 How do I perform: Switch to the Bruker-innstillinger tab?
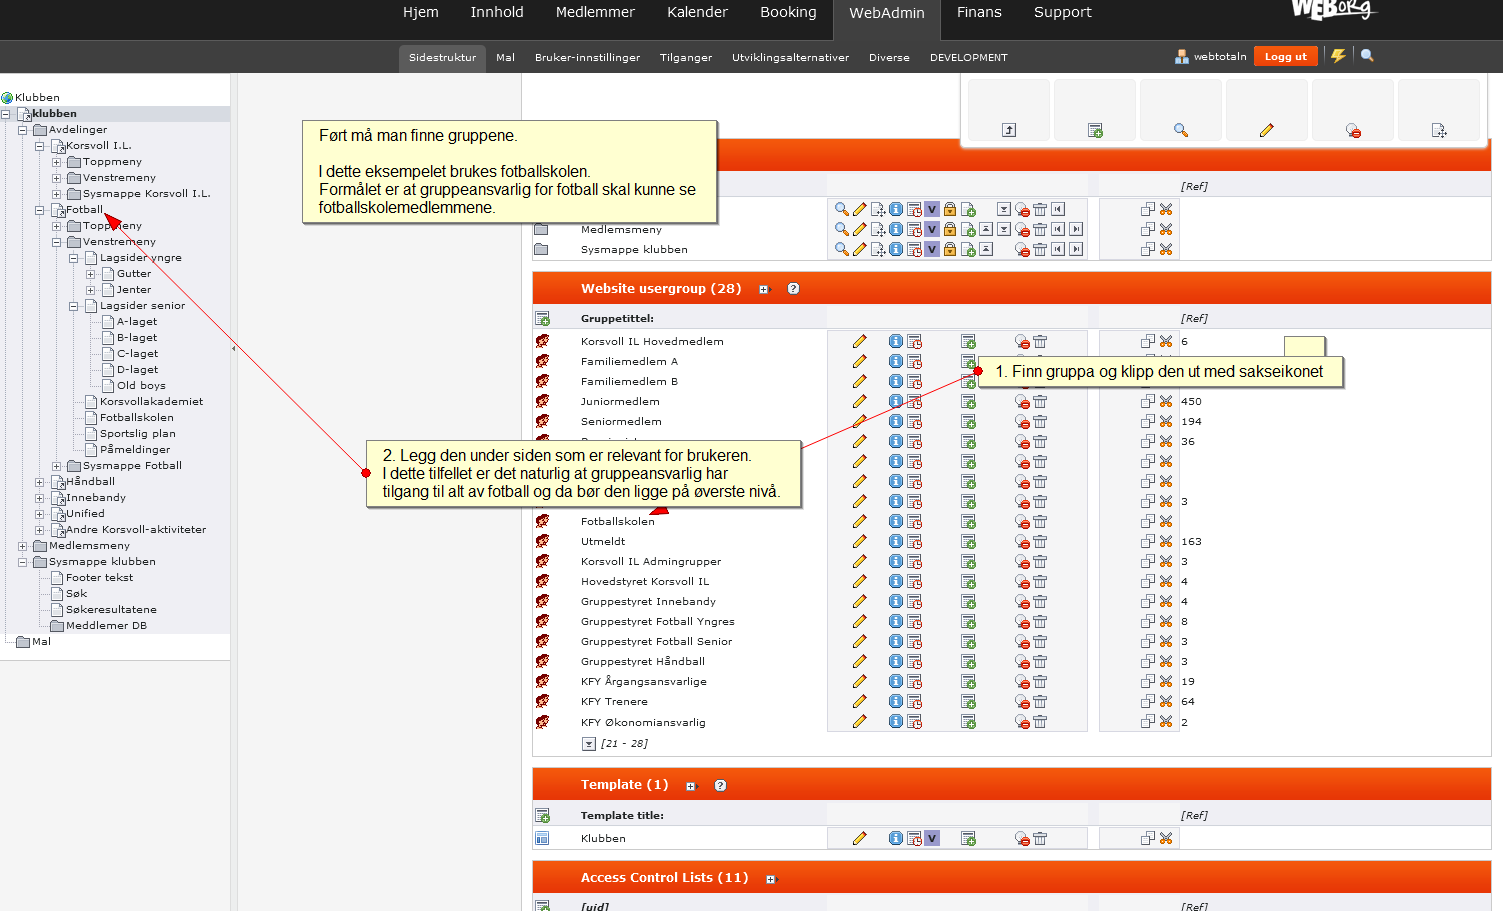[587, 57]
